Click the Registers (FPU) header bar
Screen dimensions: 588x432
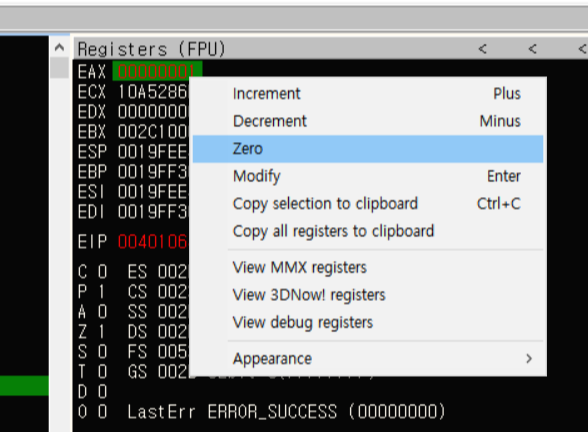pyautogui.click(x=330, y=49)
